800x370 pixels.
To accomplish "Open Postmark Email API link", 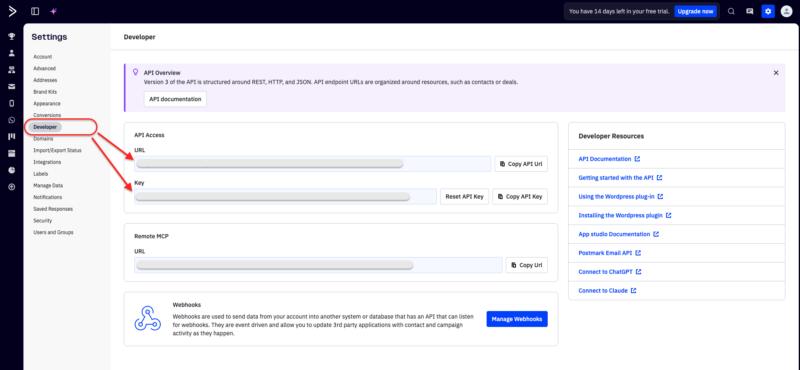I will pos(610,253).
